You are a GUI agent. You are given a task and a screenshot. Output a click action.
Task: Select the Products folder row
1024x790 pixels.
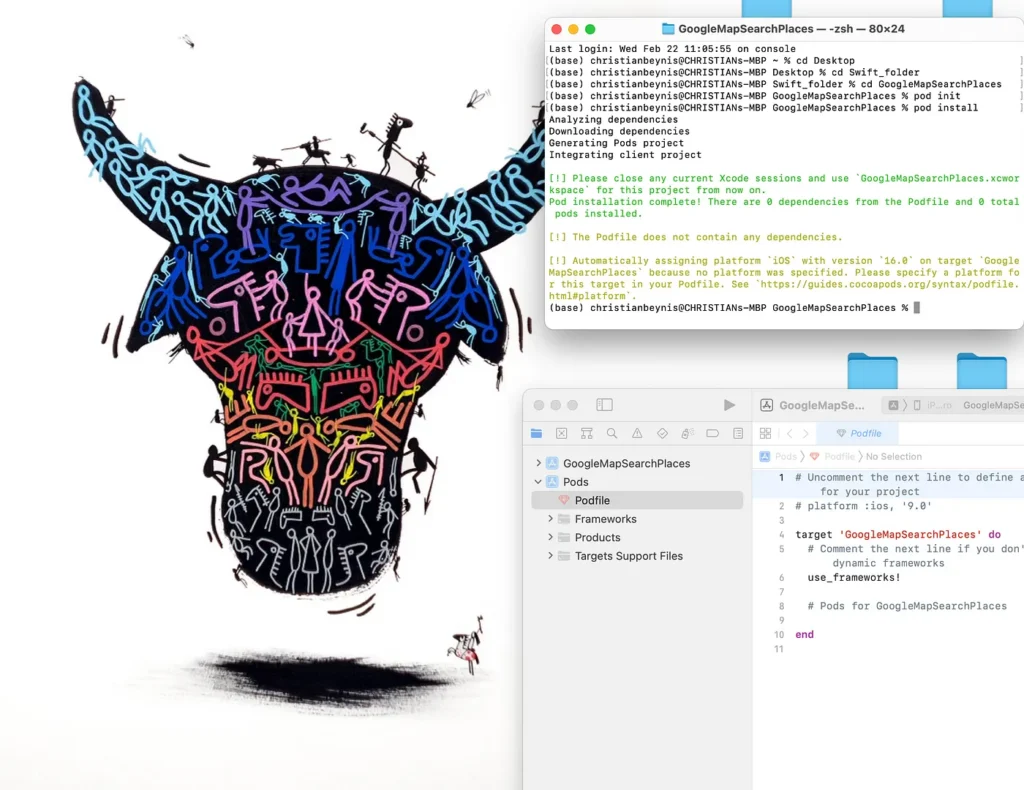click(637, 537)
